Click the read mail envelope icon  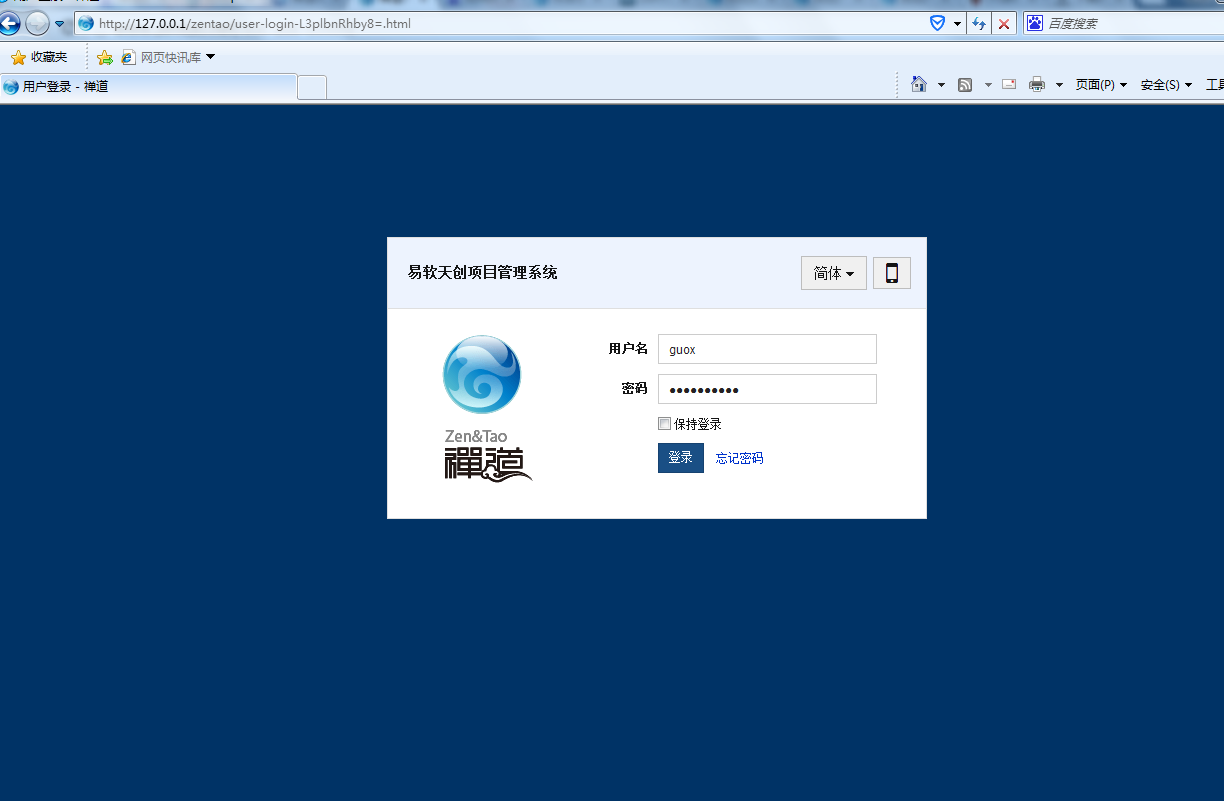(1009, 84)
